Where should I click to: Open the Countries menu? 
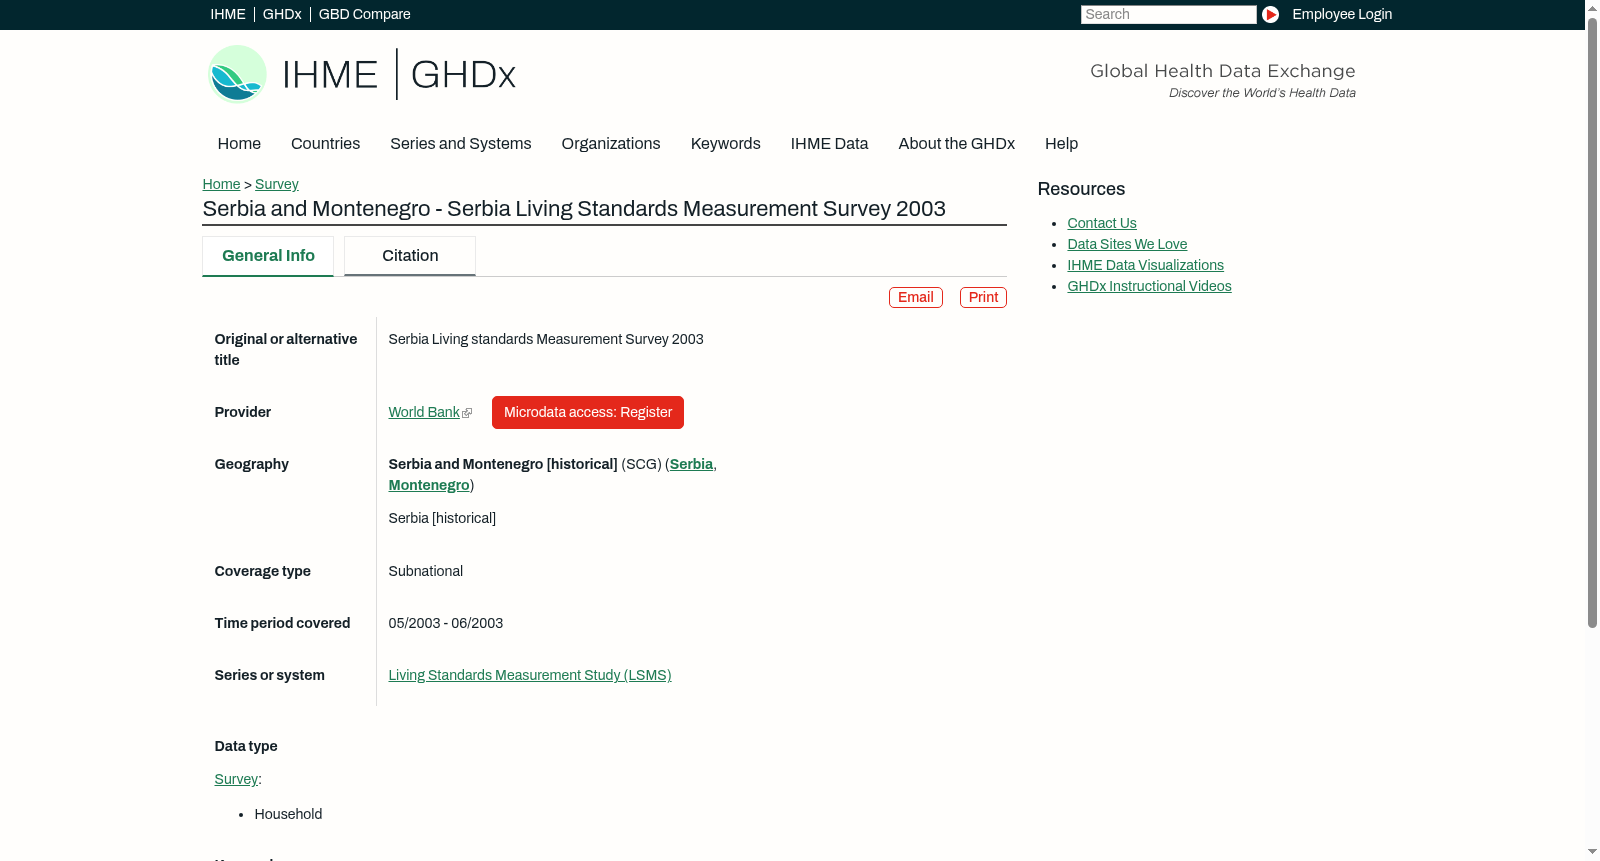pos(325,144)
